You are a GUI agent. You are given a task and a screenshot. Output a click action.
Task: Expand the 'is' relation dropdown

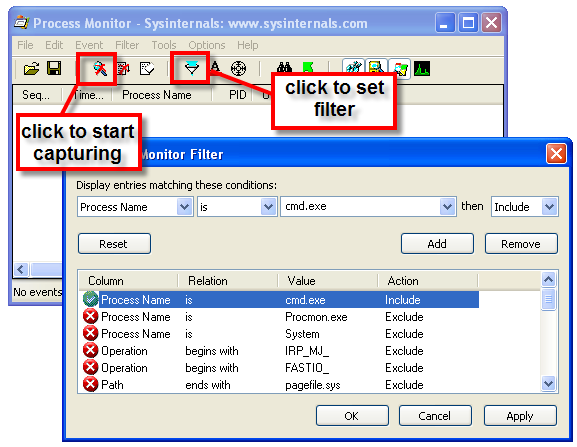tap(269, 206)
